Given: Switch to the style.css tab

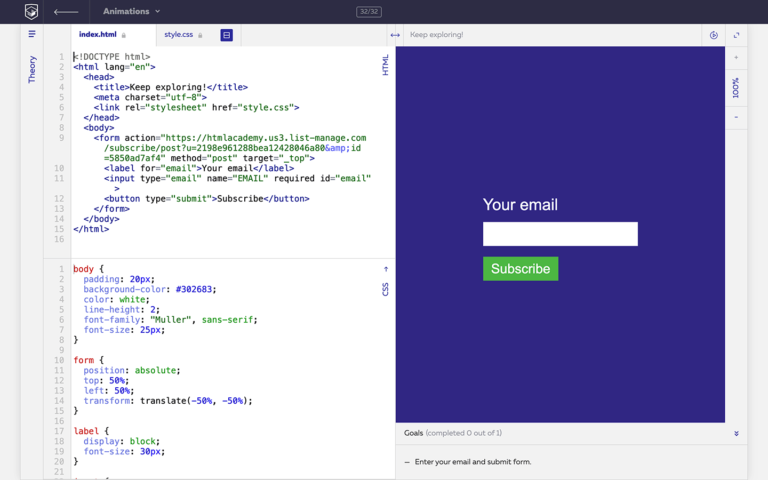Looking at the screenshot, I should [183, 35].
